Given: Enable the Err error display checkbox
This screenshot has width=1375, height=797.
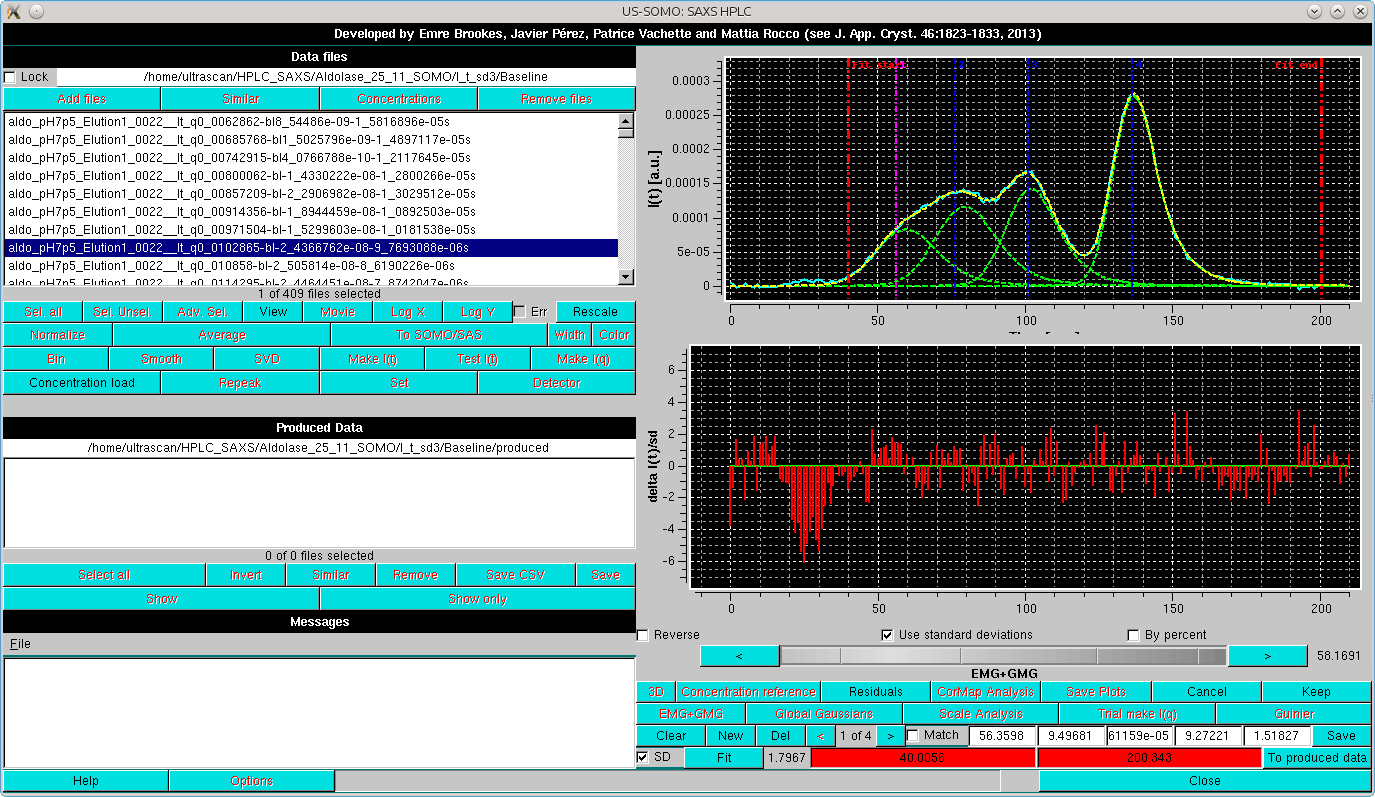Looking at the screenshot, I should [518, 311].
